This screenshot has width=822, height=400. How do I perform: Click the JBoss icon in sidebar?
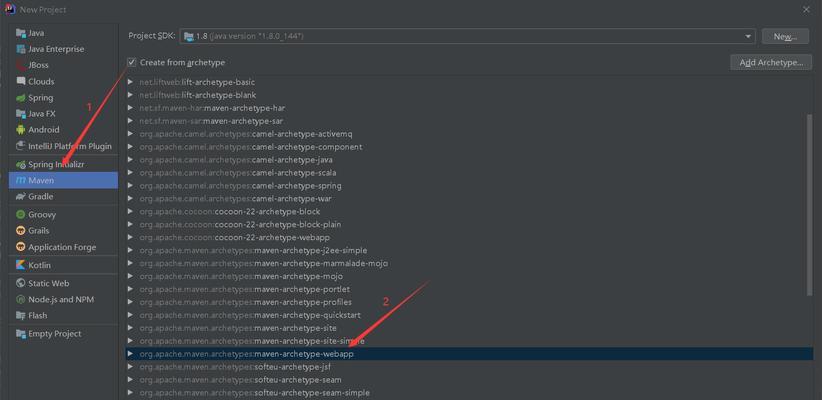(x=21, y=65)
